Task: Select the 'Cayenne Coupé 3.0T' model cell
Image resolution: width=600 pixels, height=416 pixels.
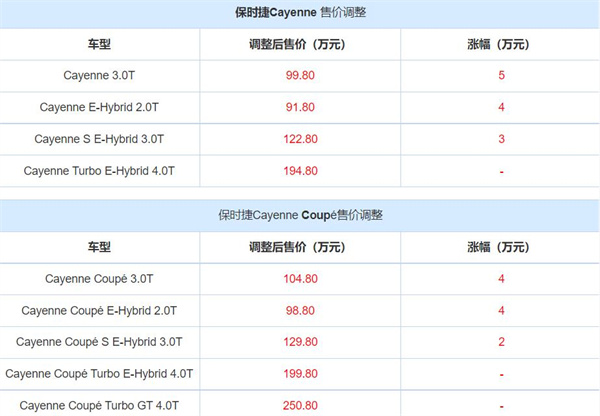Action: coord(99,279)
